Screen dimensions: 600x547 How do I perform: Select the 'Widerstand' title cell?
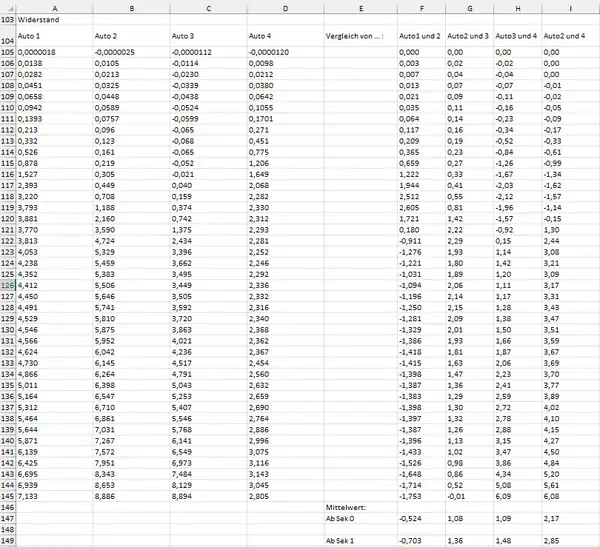click(38, 19)
